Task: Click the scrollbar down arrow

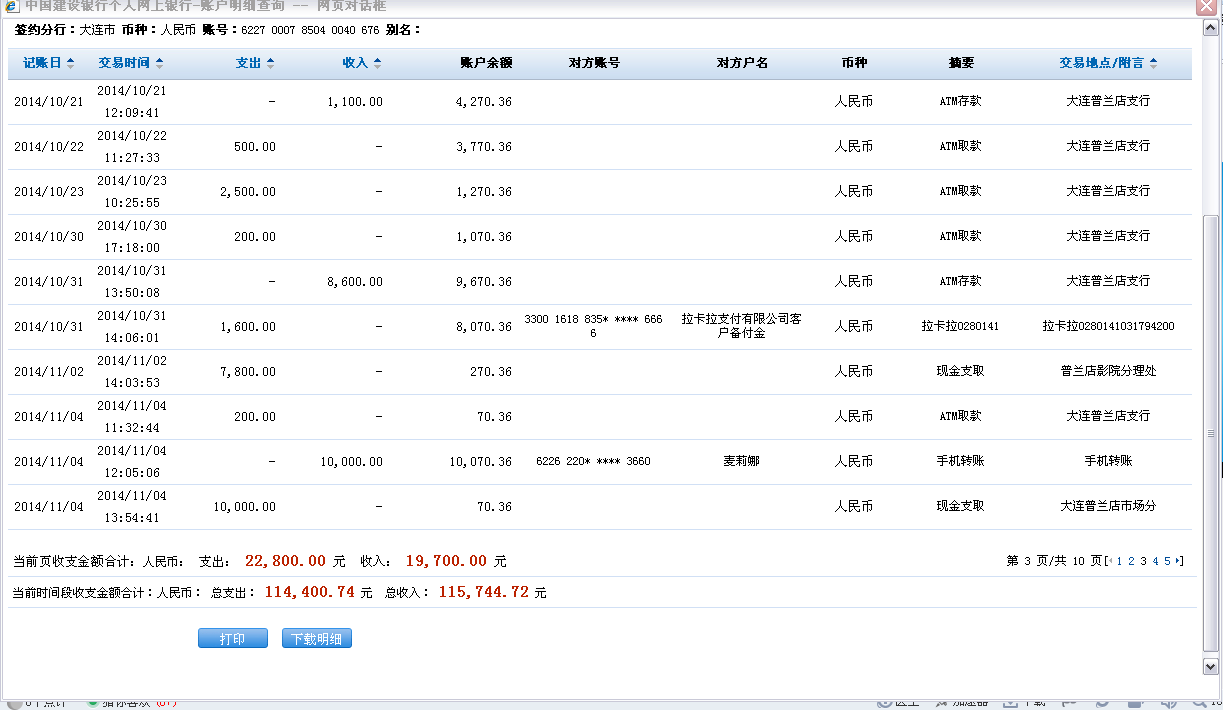Action: click(x=1210, y=666)
